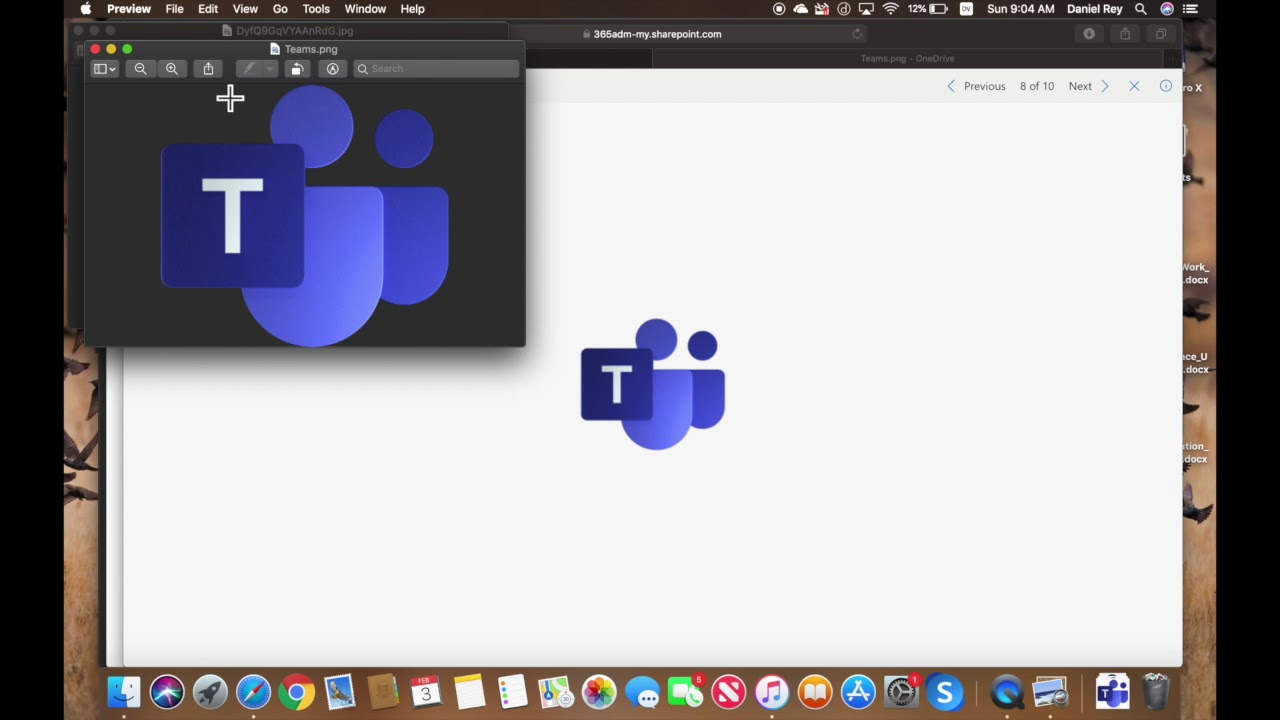Open Reminders from the Dock
Screen dimensions: 1280x720
(512, 691)
